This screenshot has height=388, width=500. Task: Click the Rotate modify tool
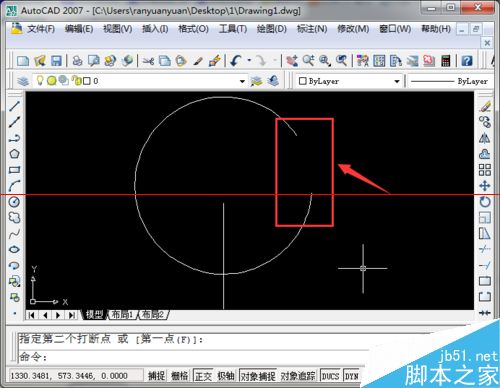[485, 202]
